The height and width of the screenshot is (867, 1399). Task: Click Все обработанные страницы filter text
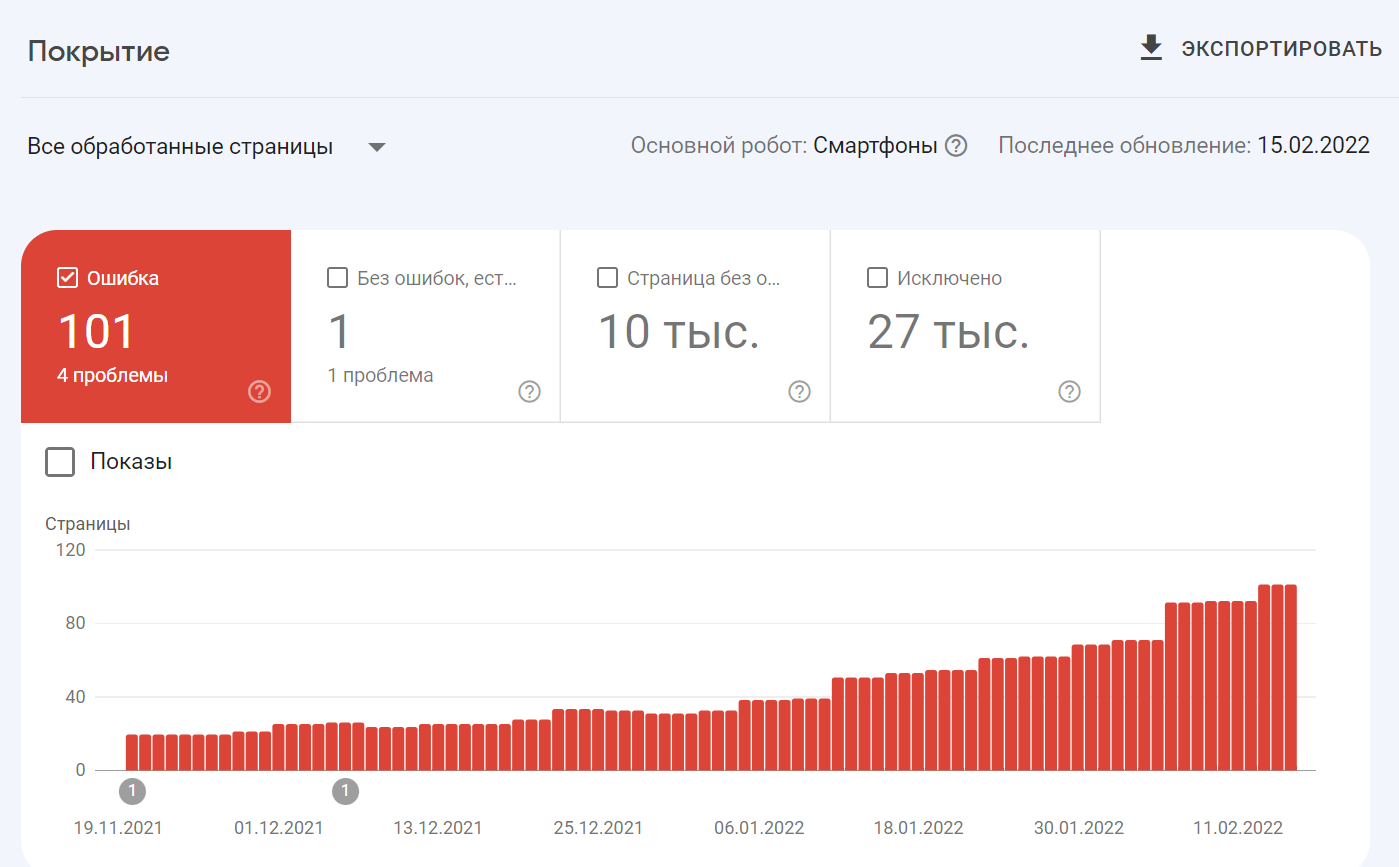click(x=180, y=147)
